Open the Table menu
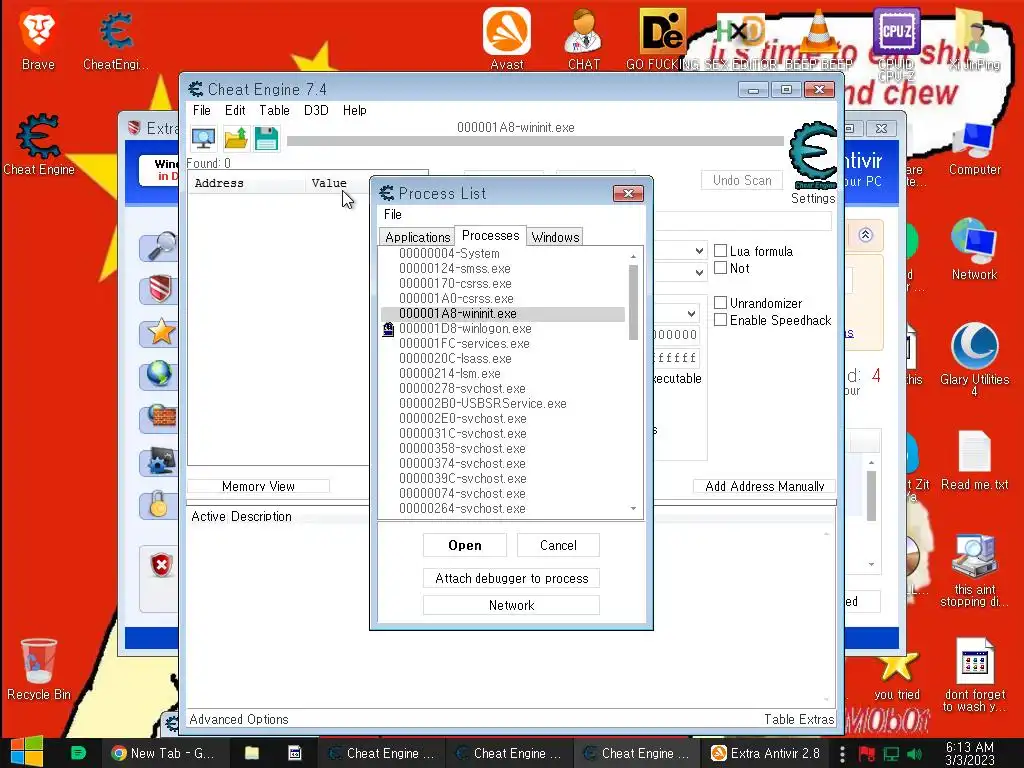 coord(274,110)
